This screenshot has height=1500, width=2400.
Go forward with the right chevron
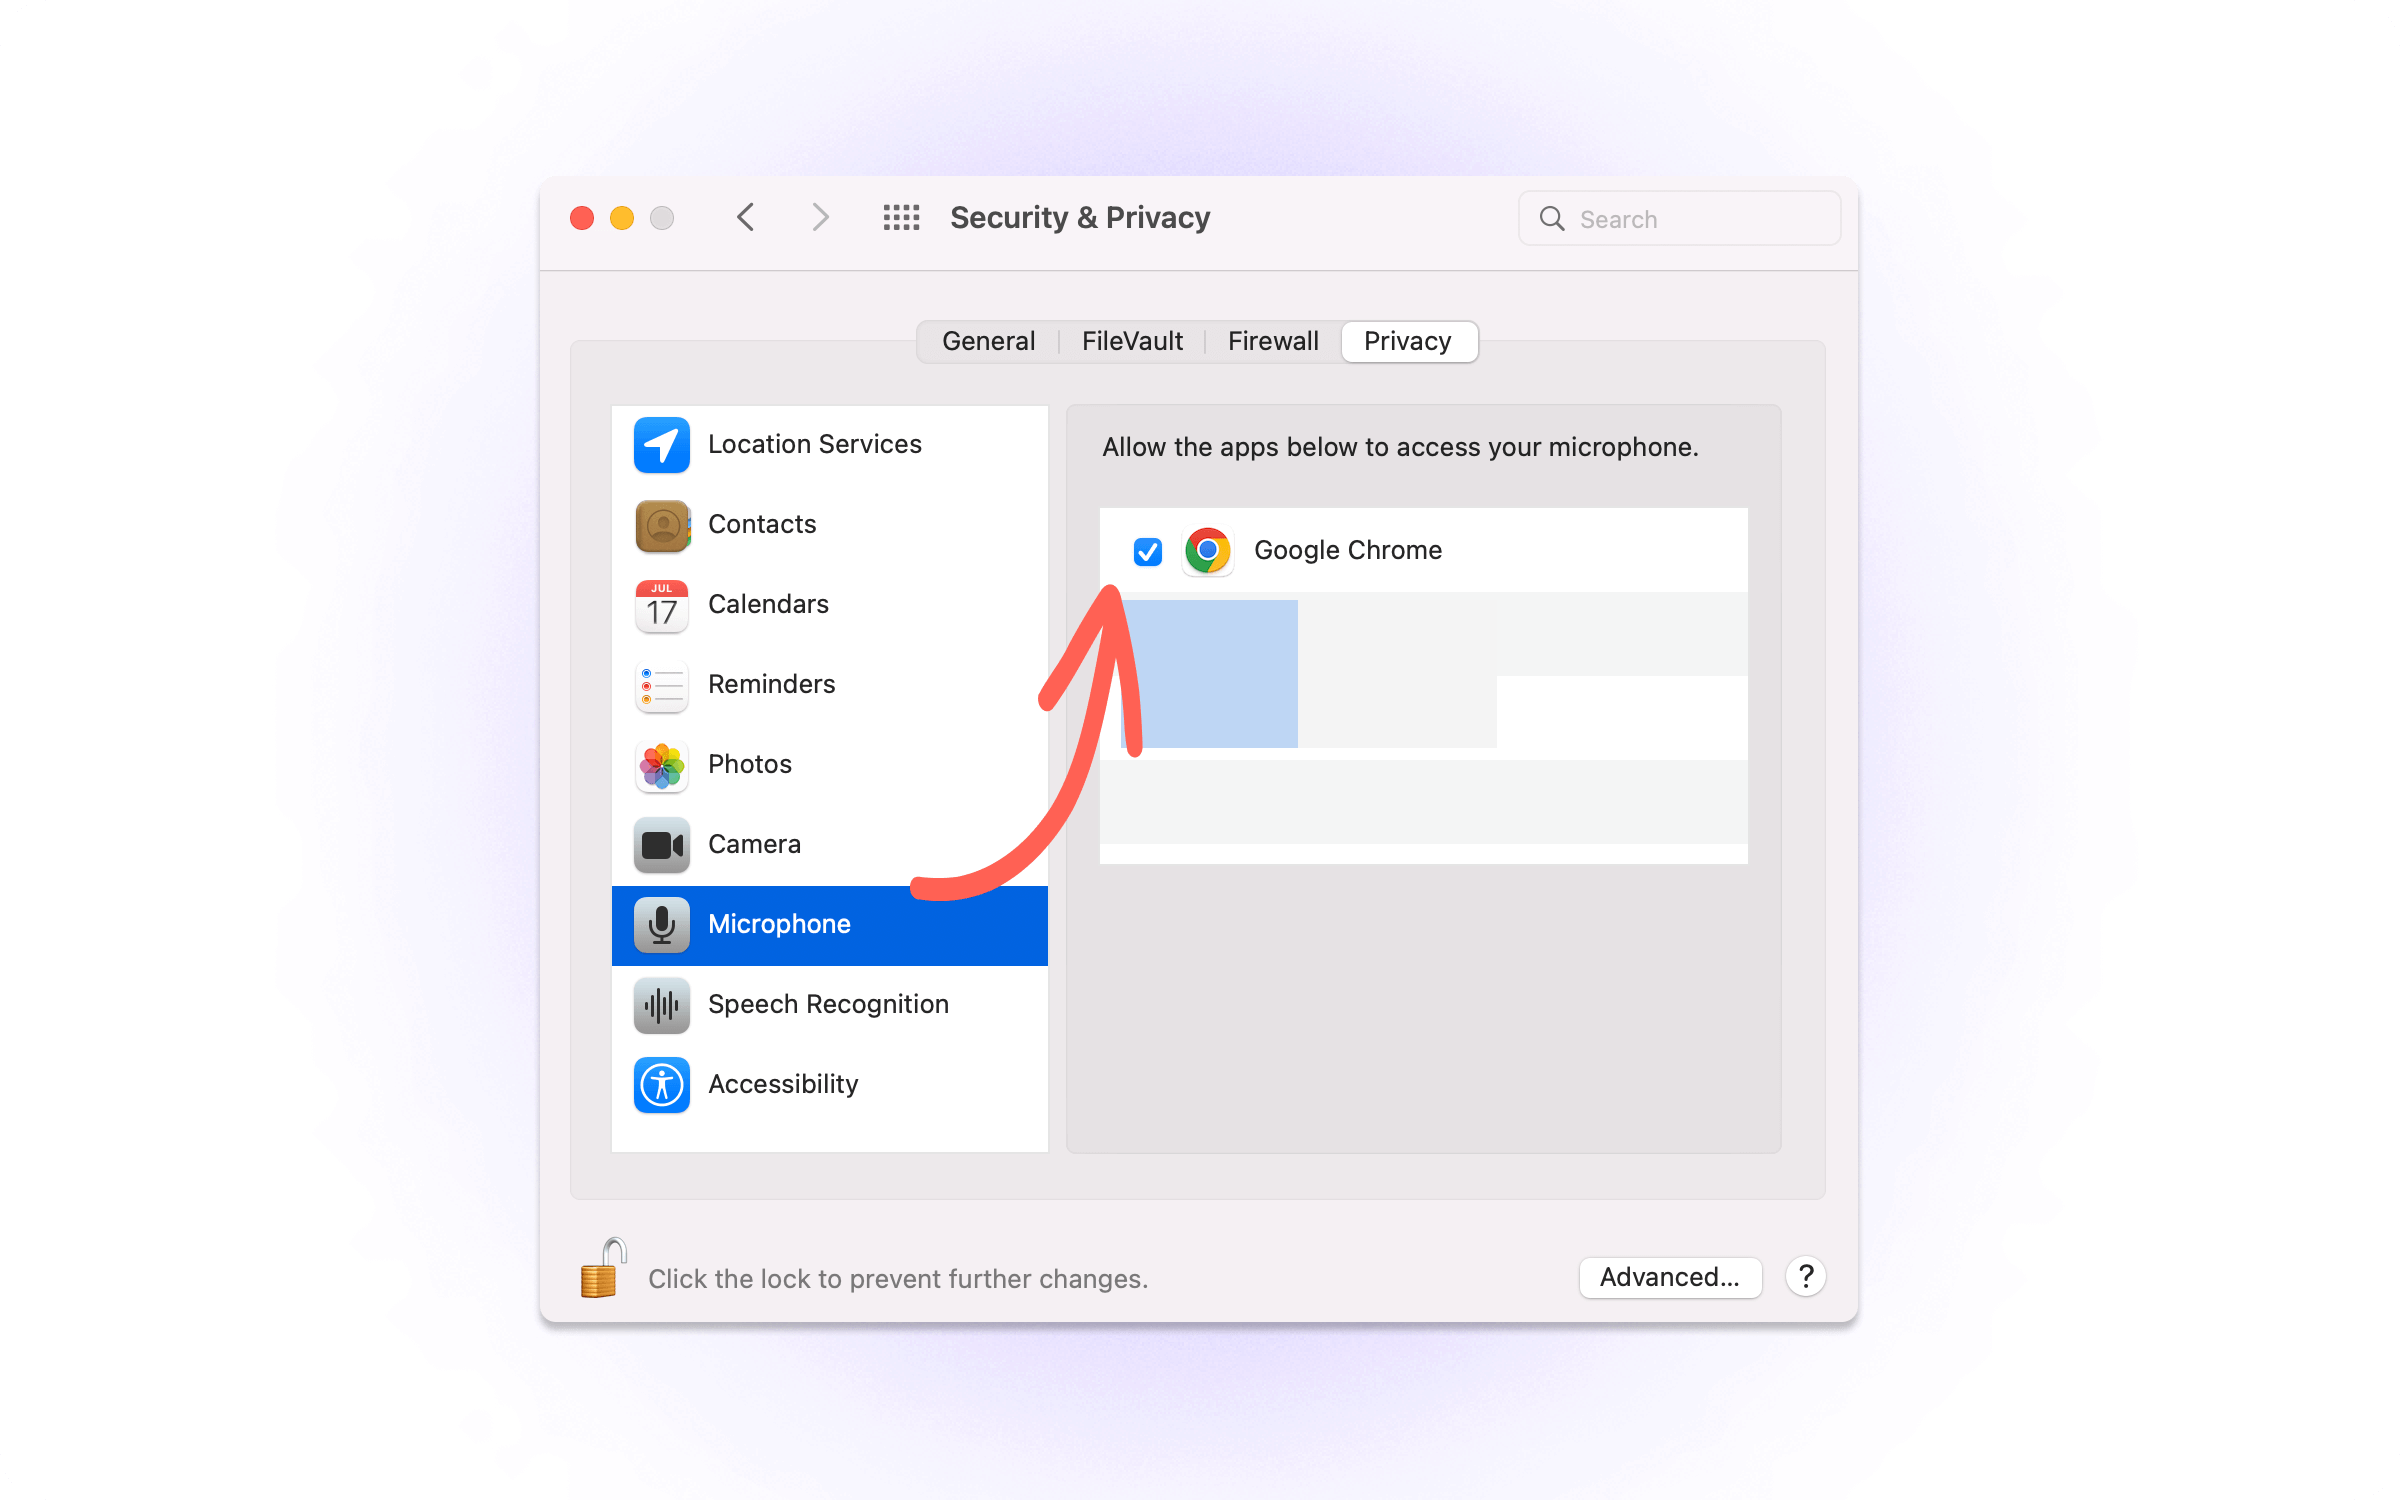(x=820, y=217)
